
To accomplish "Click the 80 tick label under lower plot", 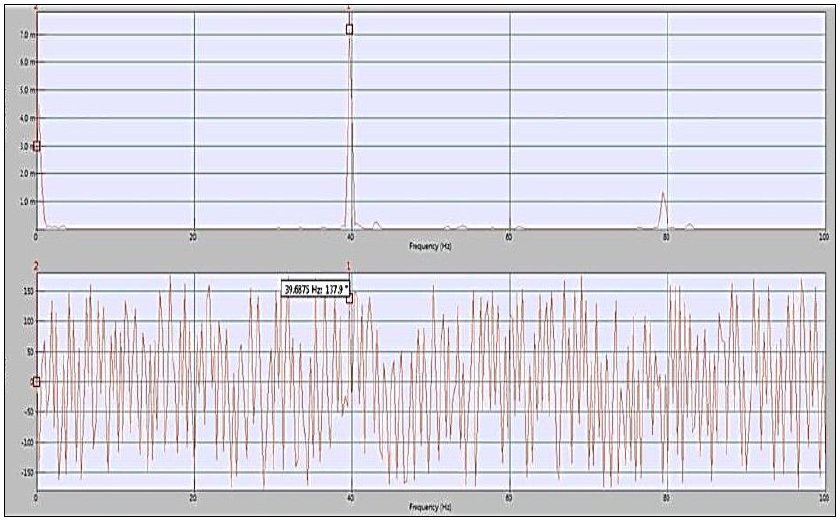I will coord(666,497).
